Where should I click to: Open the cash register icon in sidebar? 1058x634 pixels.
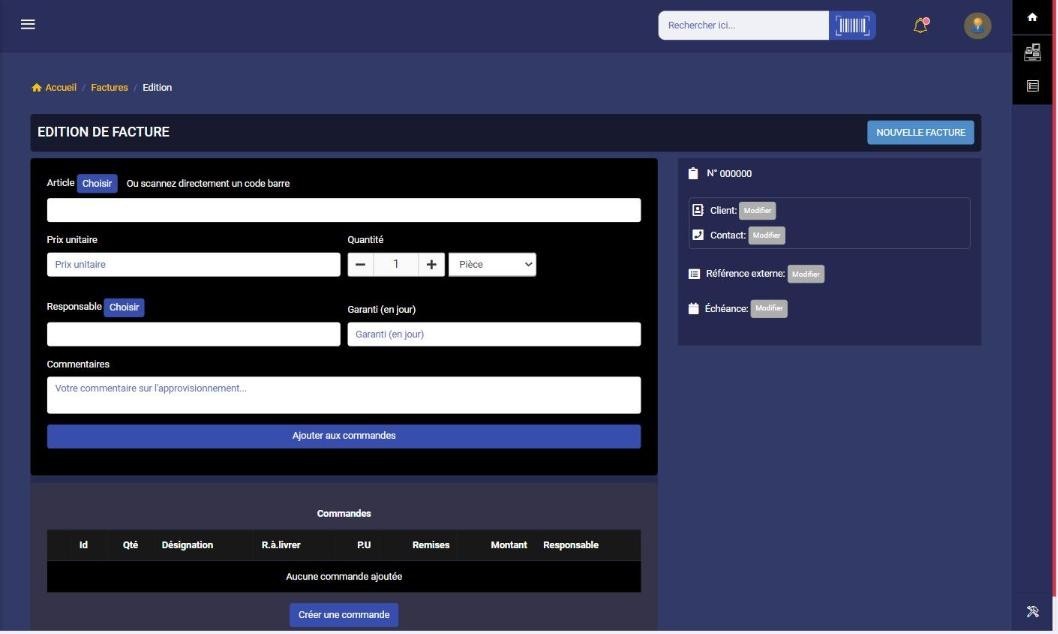click(x=1032, y=52)
